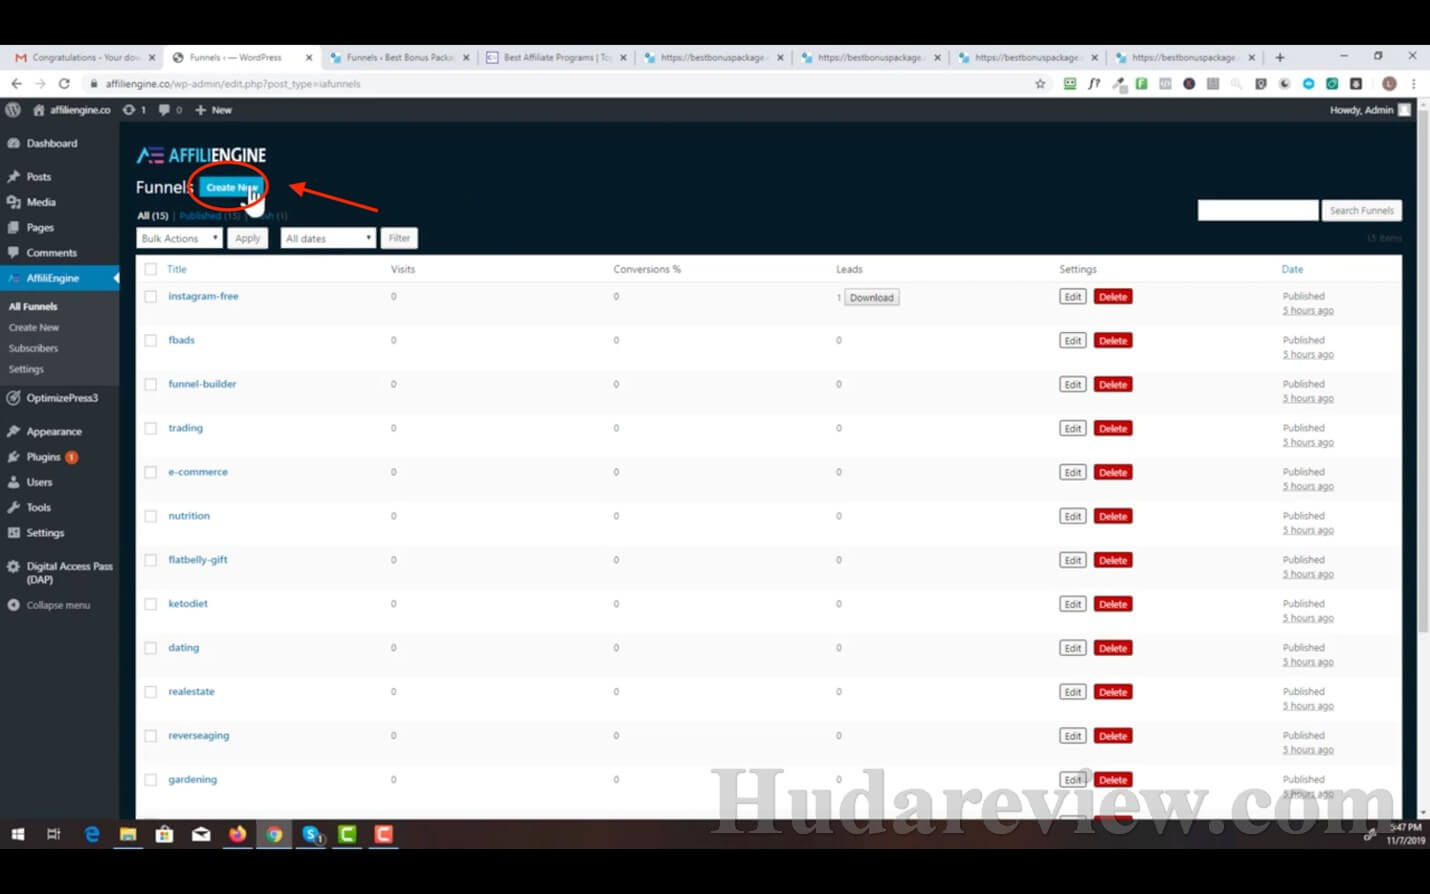Click the comments bubble in admin bar
The width and height of the screenshot is (1430, 894).
click(170, 110)
